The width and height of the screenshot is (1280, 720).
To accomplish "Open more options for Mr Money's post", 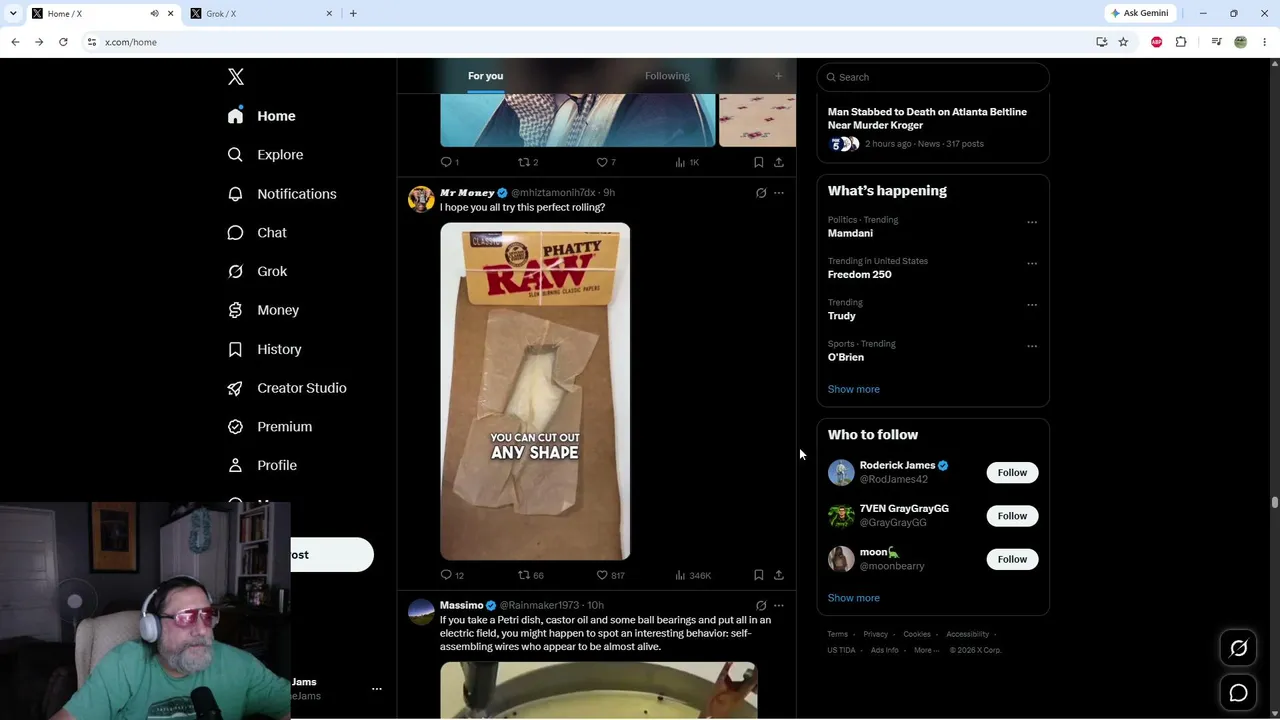I will (x=779, y=193).
